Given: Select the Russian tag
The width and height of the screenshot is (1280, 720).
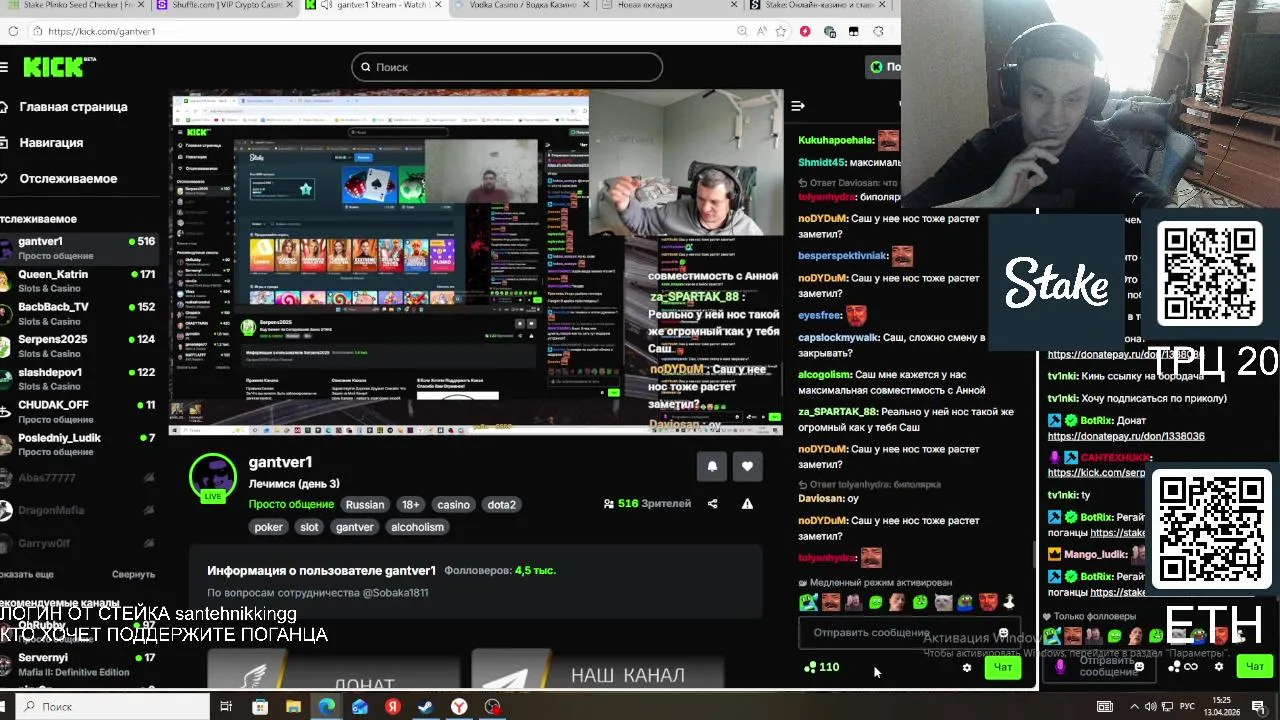Looking at the screenshot, I should tap(365, 505).
